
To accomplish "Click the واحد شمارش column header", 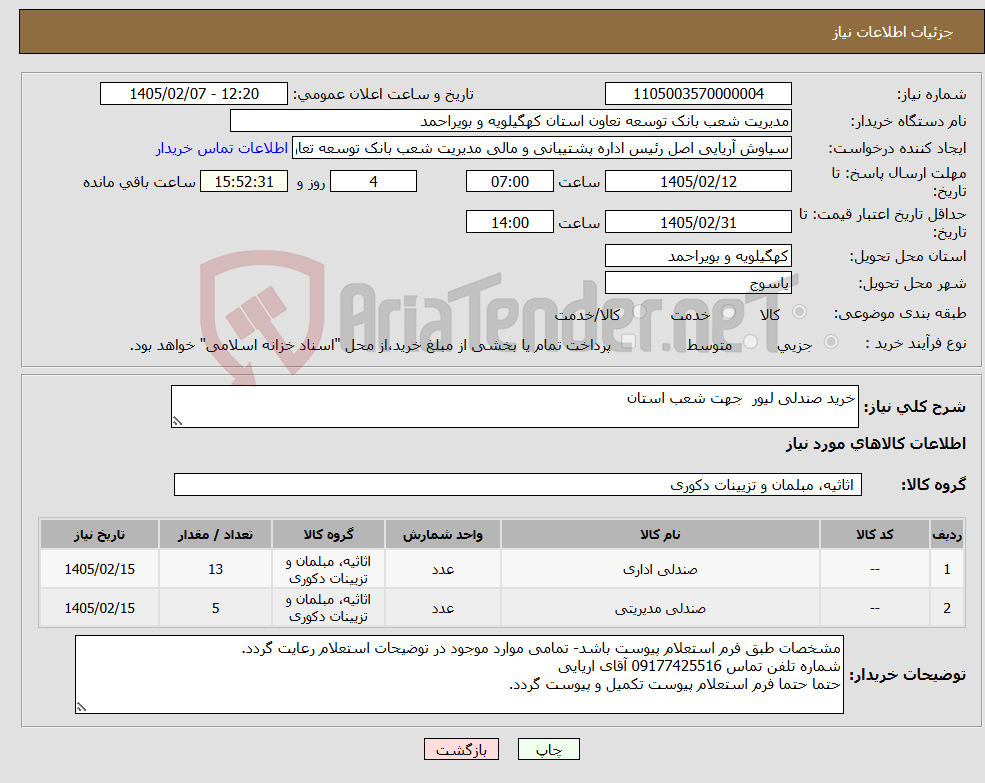I will pos(442,534).
